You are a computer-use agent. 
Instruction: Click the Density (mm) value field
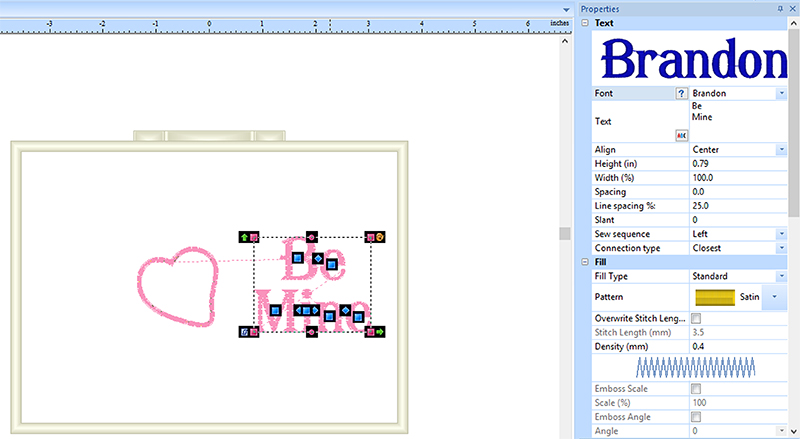point(735,346)
